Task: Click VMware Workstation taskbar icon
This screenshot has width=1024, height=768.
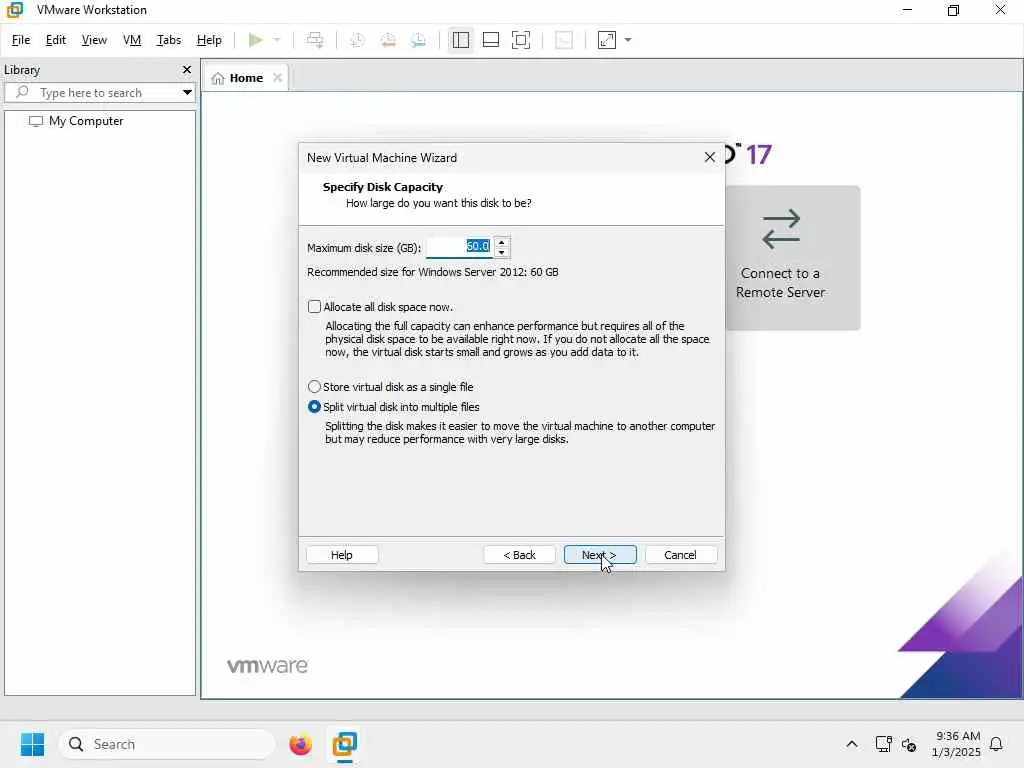Action: coord(345,744)
